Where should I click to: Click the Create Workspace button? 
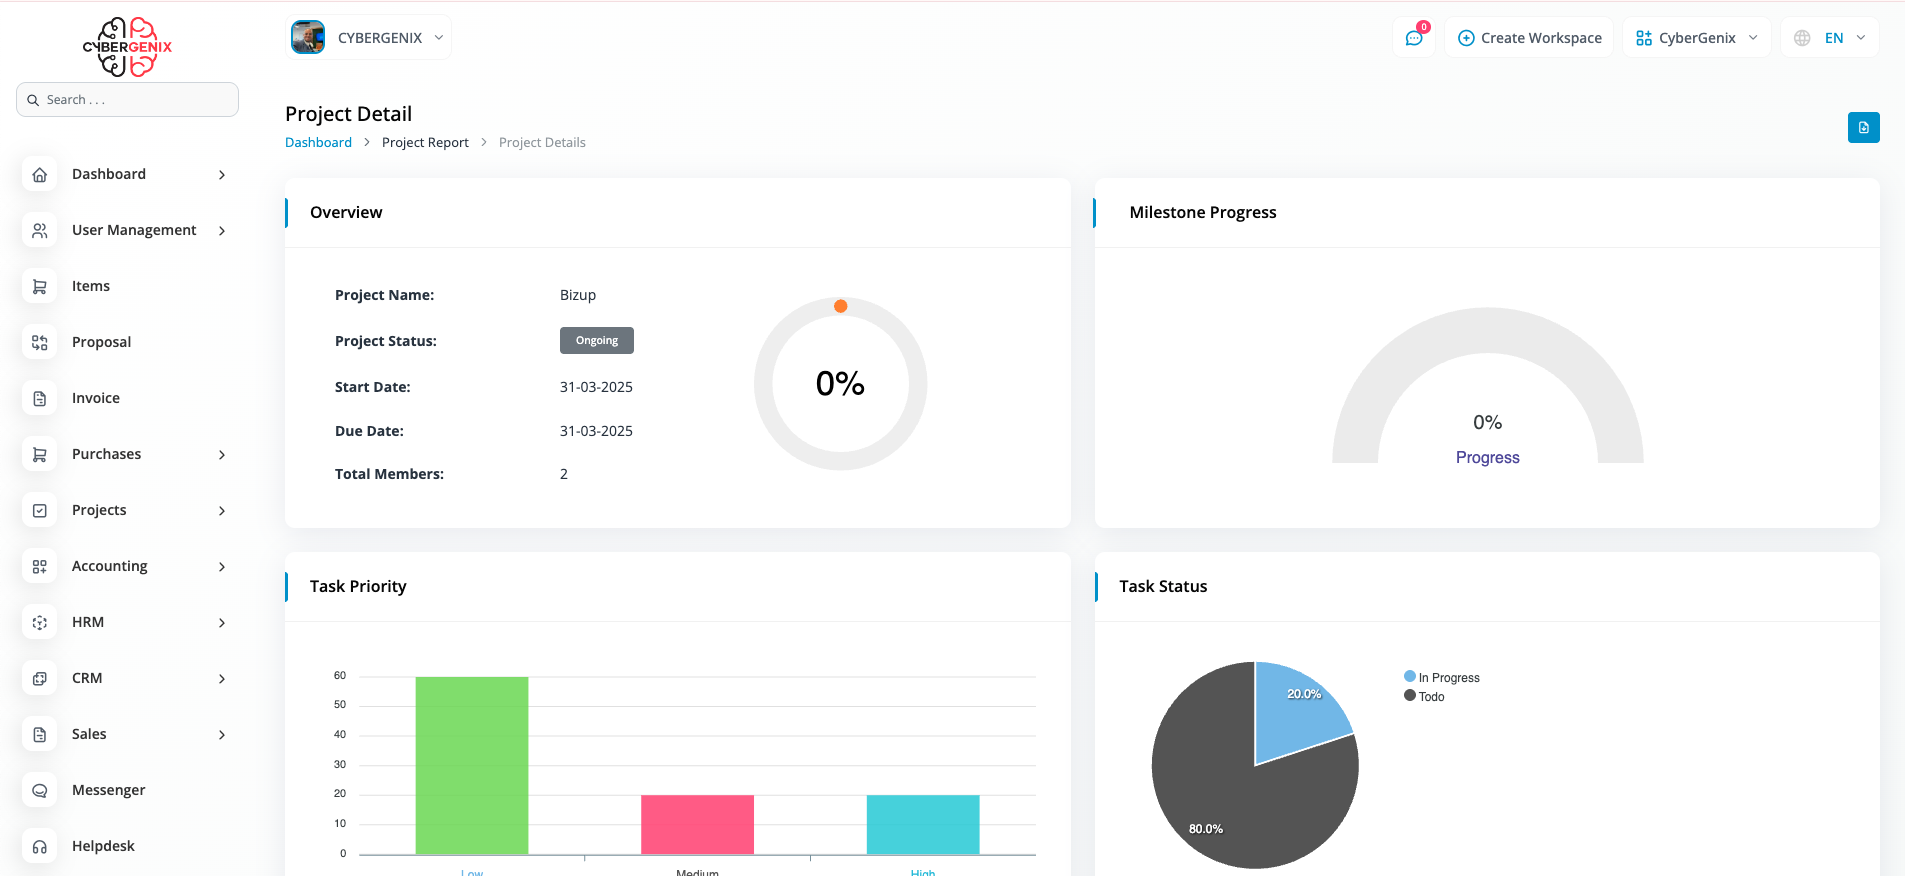coord(1529,38)
